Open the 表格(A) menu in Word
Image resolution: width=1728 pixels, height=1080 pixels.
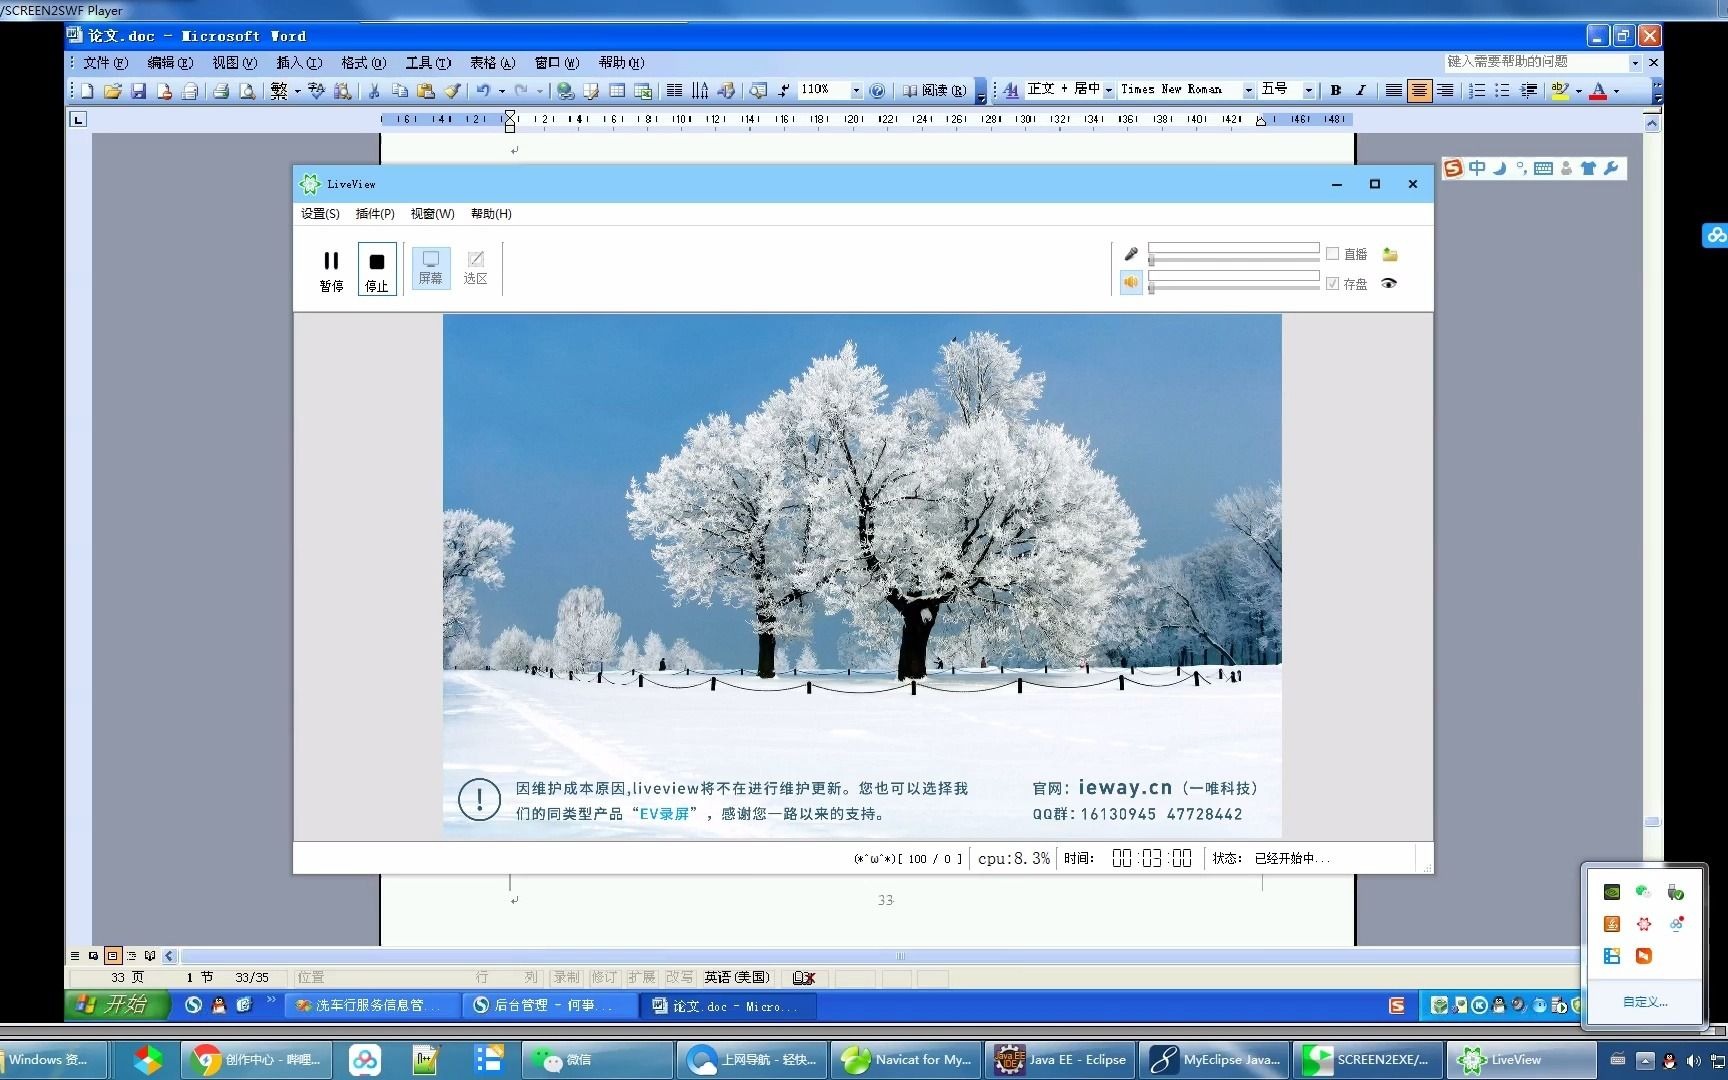pos(493,63)
